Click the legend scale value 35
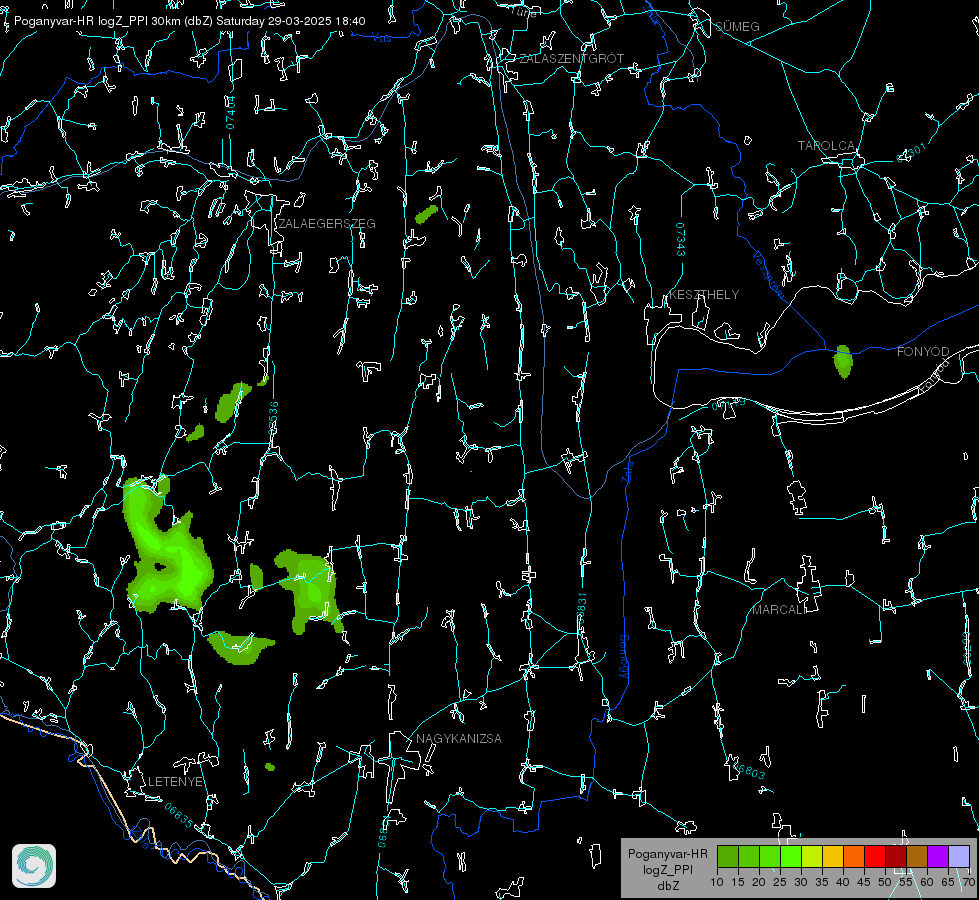Screen dimensions: 979x900 click(822, 883)
